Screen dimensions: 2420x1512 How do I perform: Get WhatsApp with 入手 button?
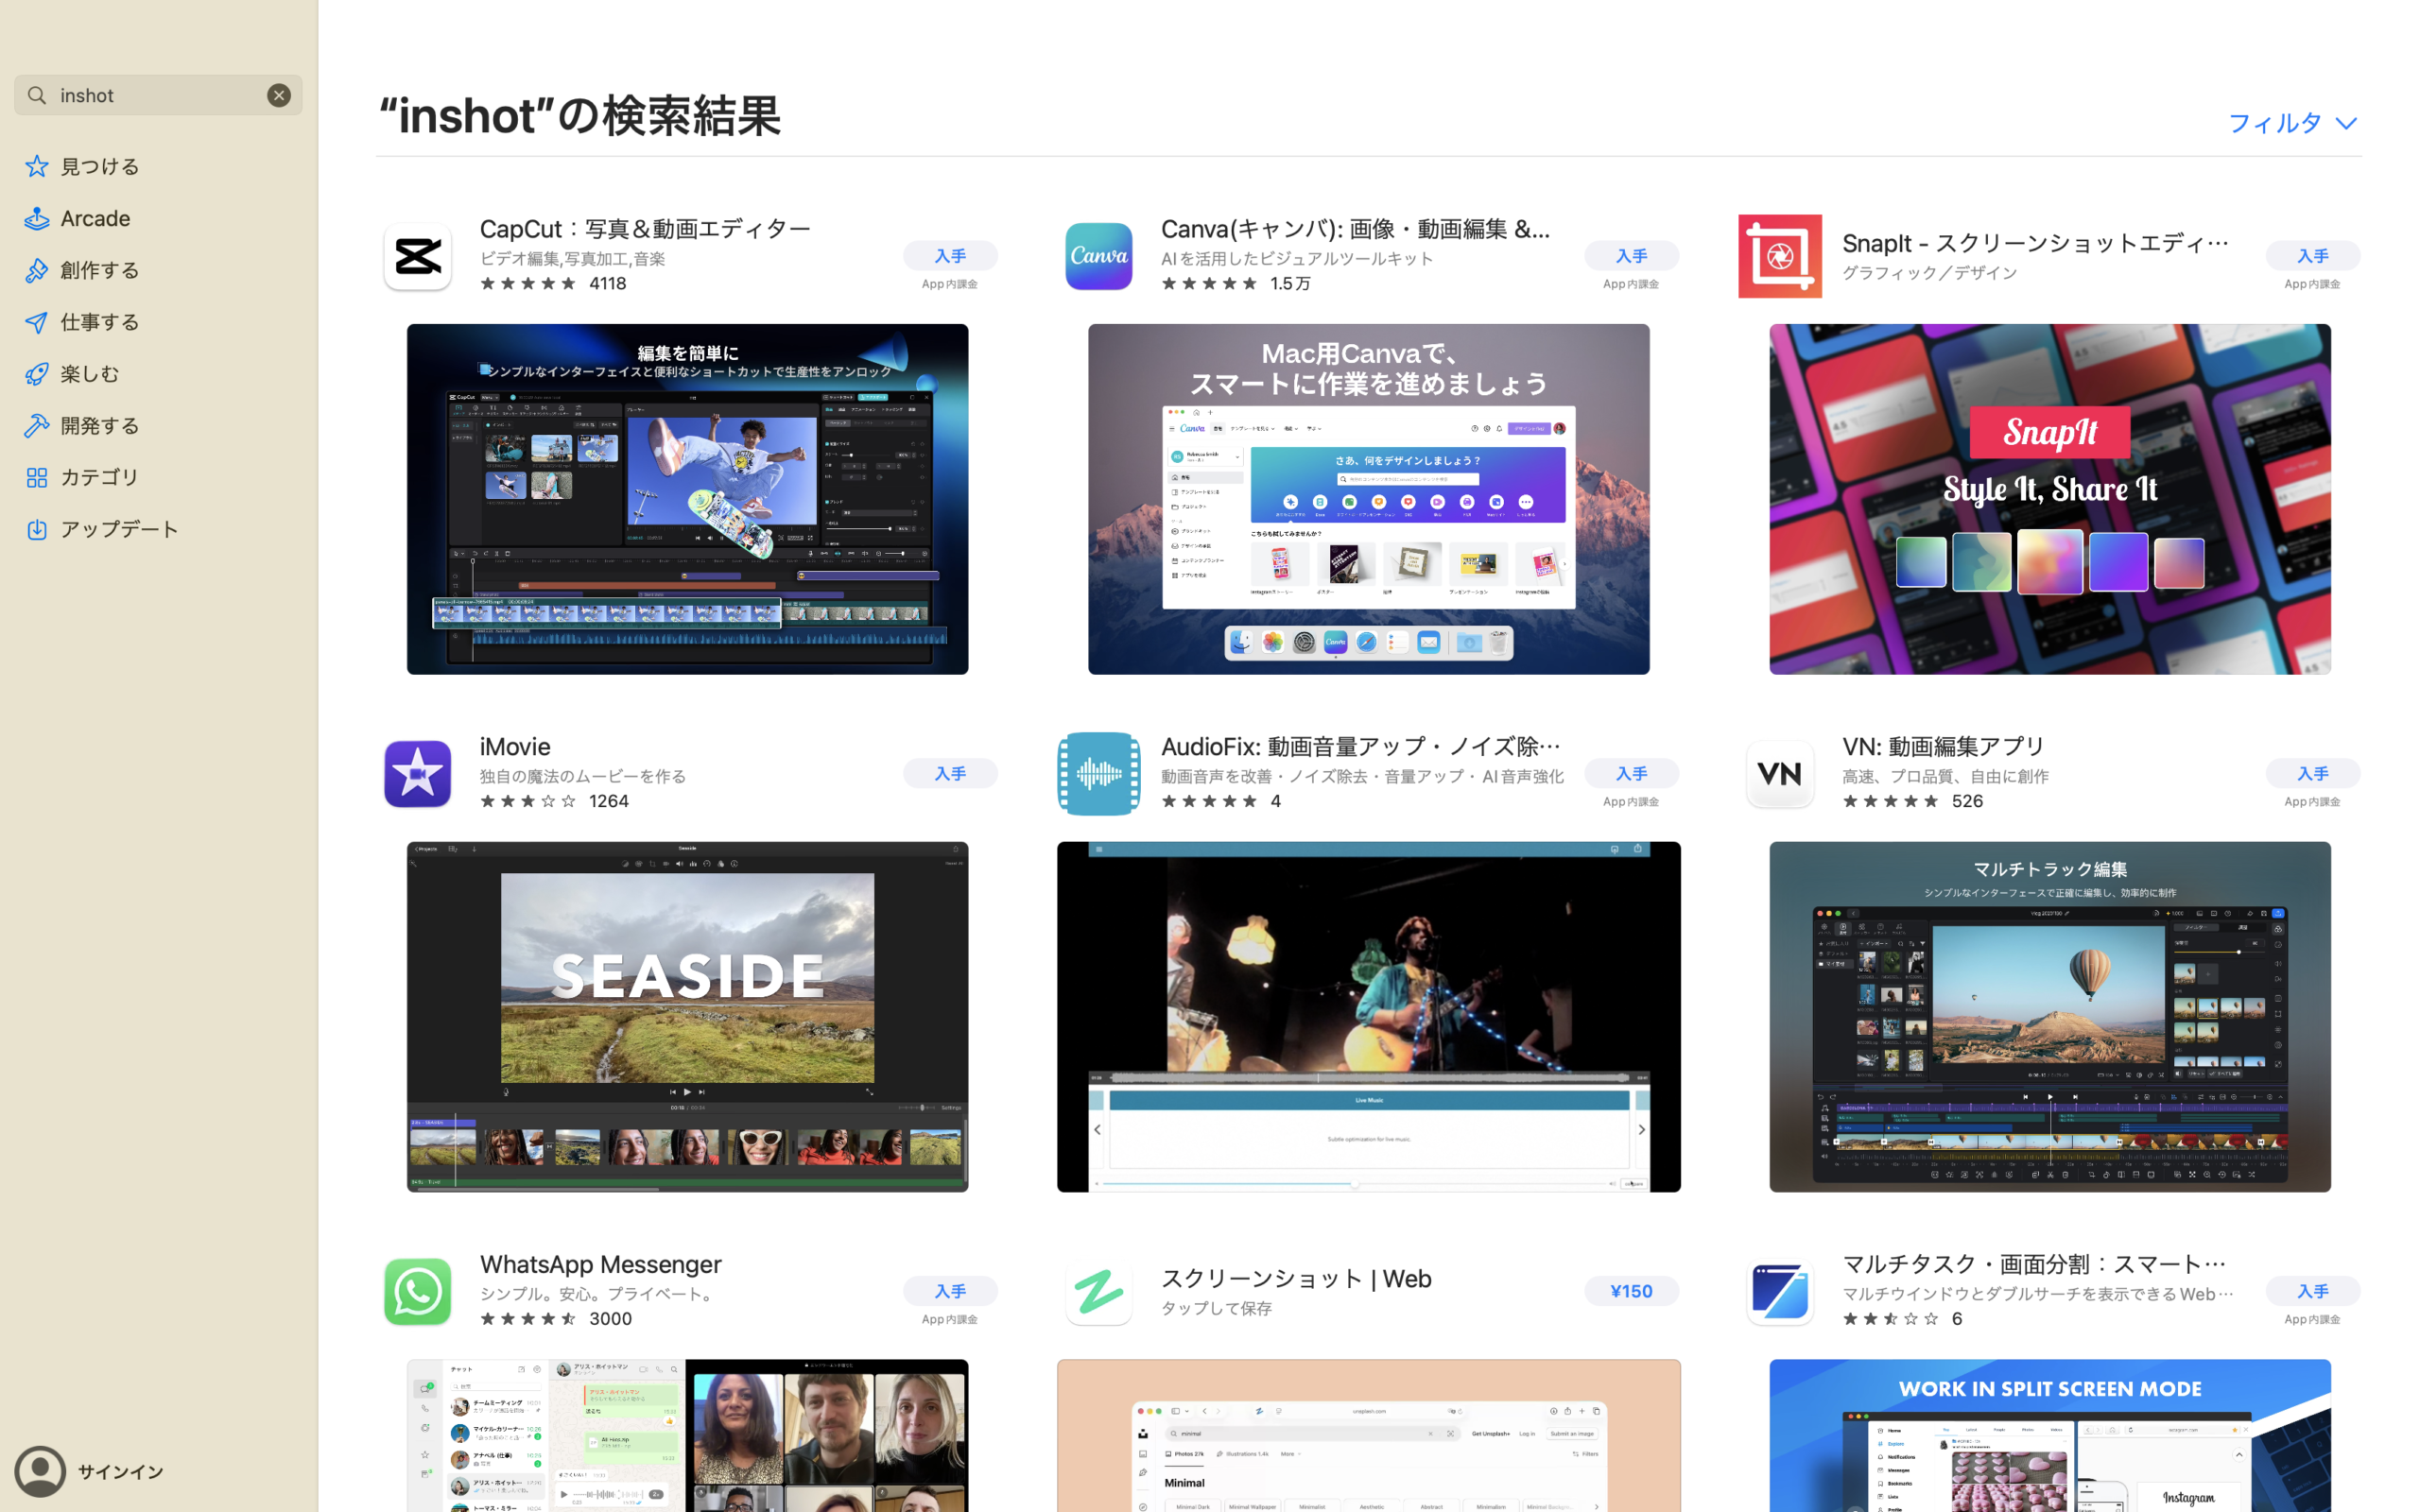pyautogui.click(x=950, y=1292)
